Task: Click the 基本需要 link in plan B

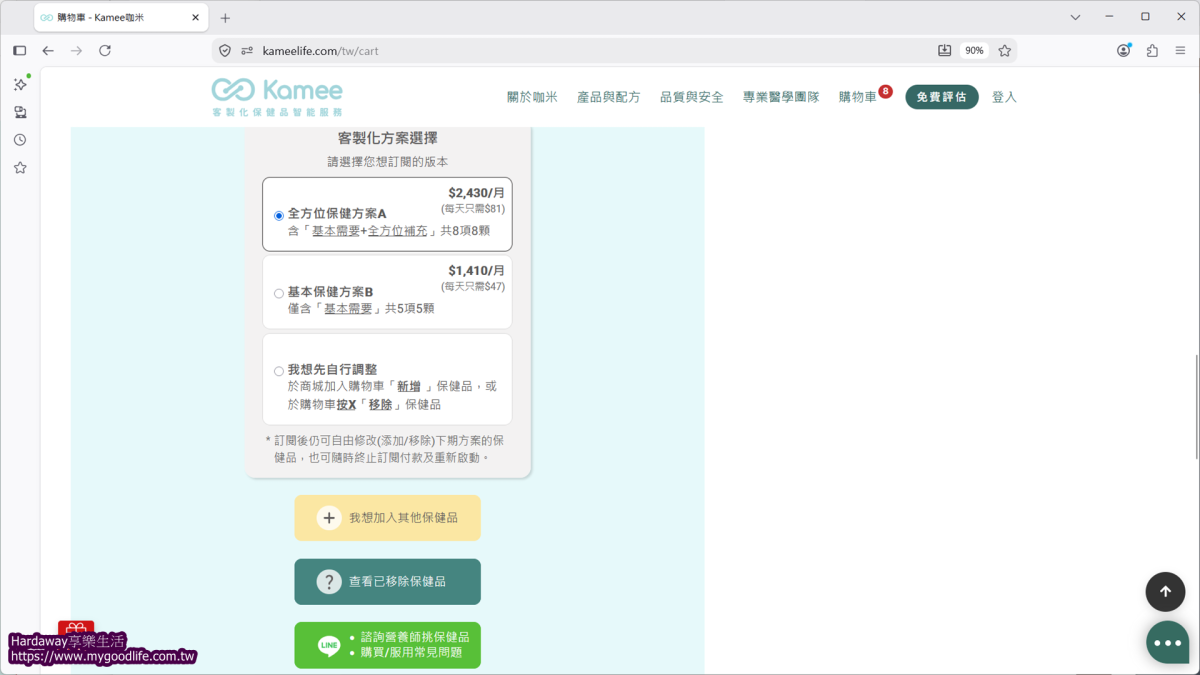Action: (x=348, y=309)
